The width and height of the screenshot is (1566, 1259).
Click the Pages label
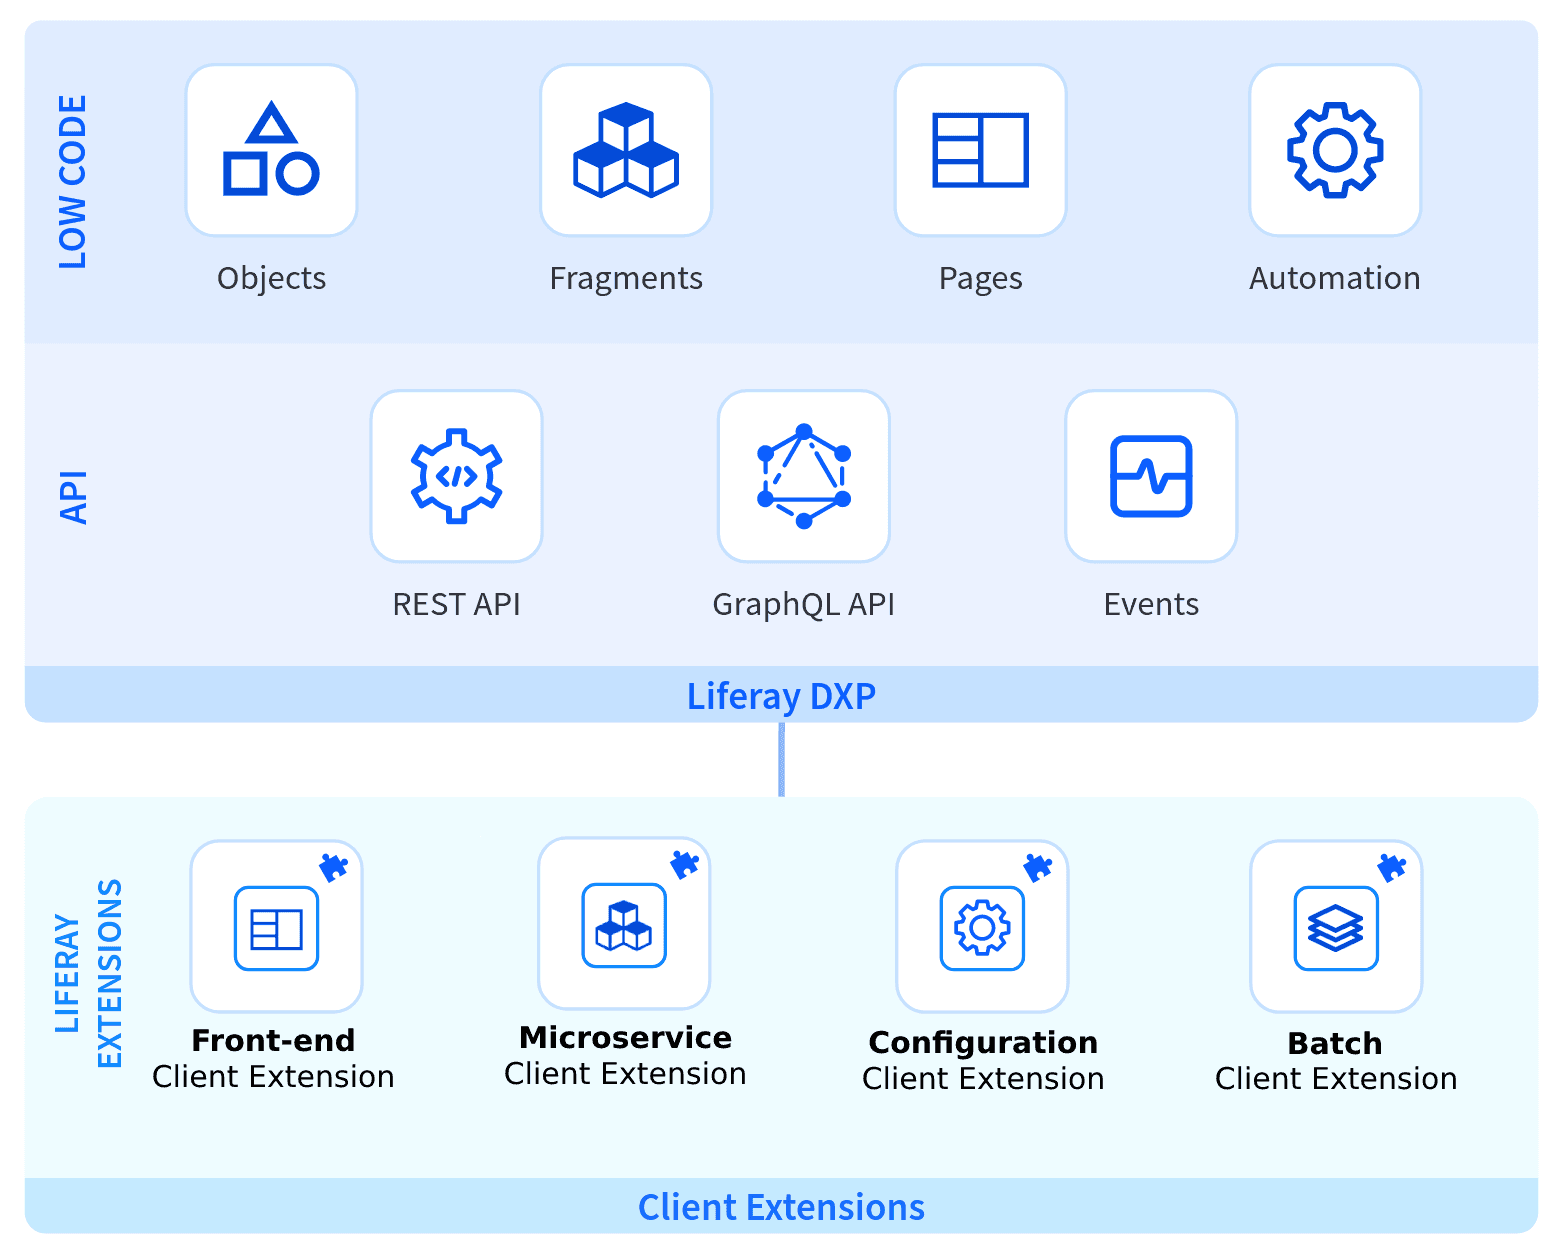pyautogui.click(x=981, y=278)
